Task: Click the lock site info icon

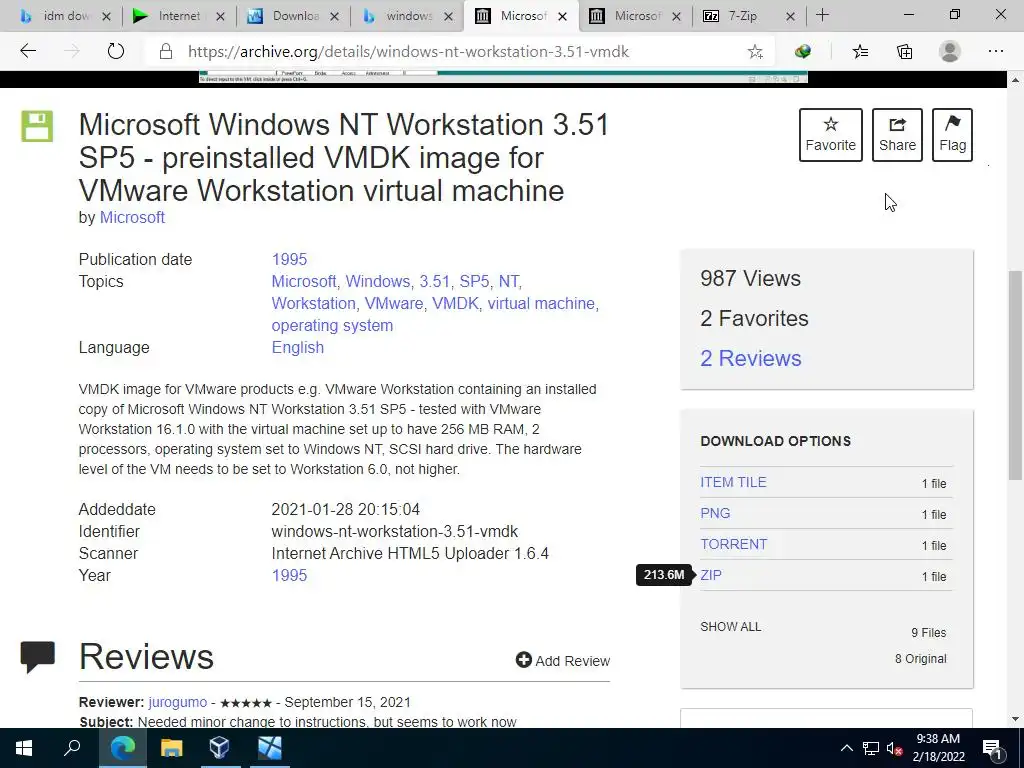Action: click(x=166, y=52)
